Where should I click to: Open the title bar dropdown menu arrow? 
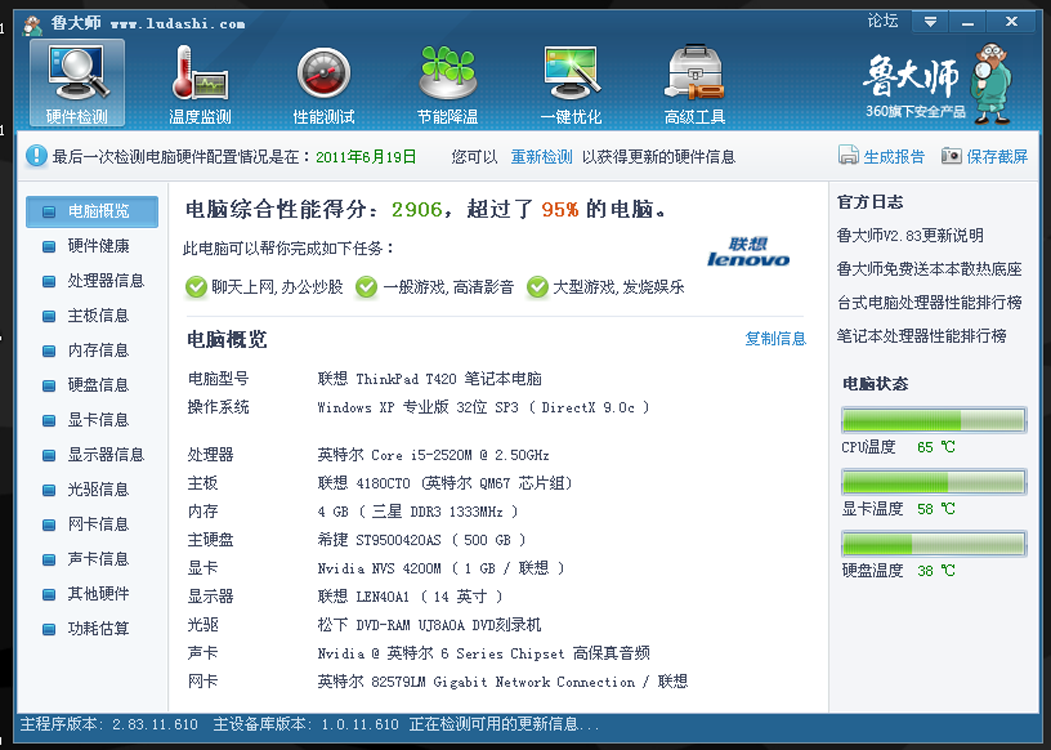pos(930,22)
